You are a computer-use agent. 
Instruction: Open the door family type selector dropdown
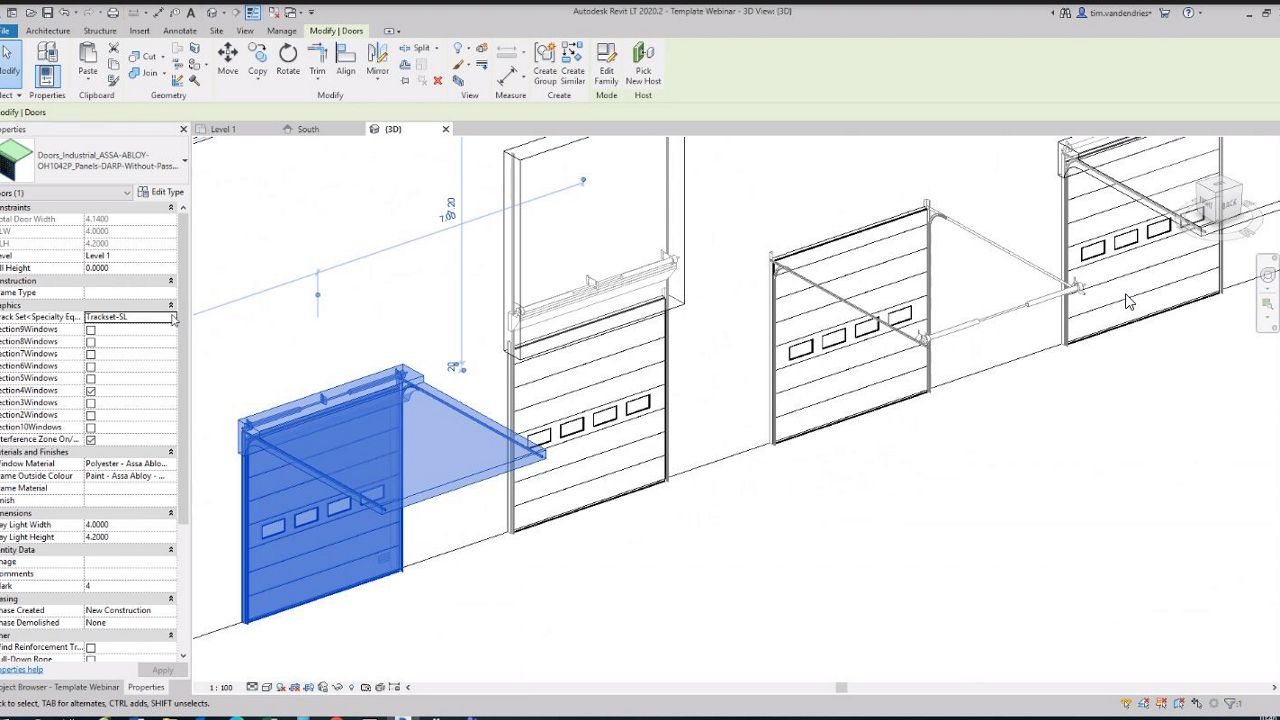coord(184,161)
